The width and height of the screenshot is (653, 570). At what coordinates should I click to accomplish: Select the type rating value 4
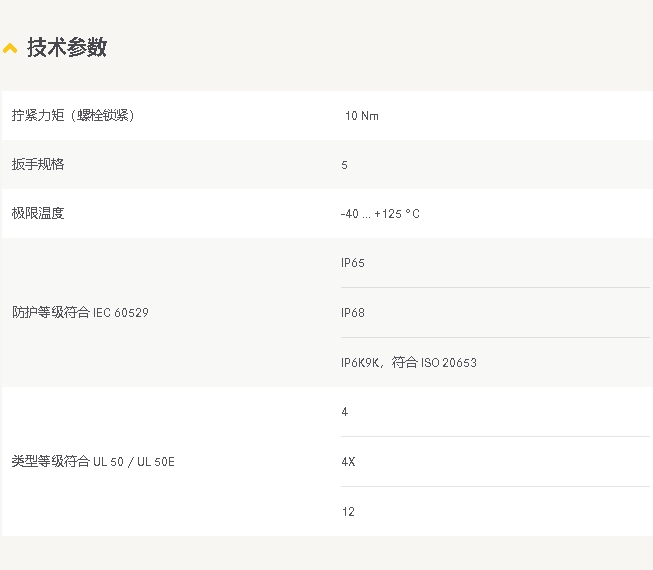point(344,412)
